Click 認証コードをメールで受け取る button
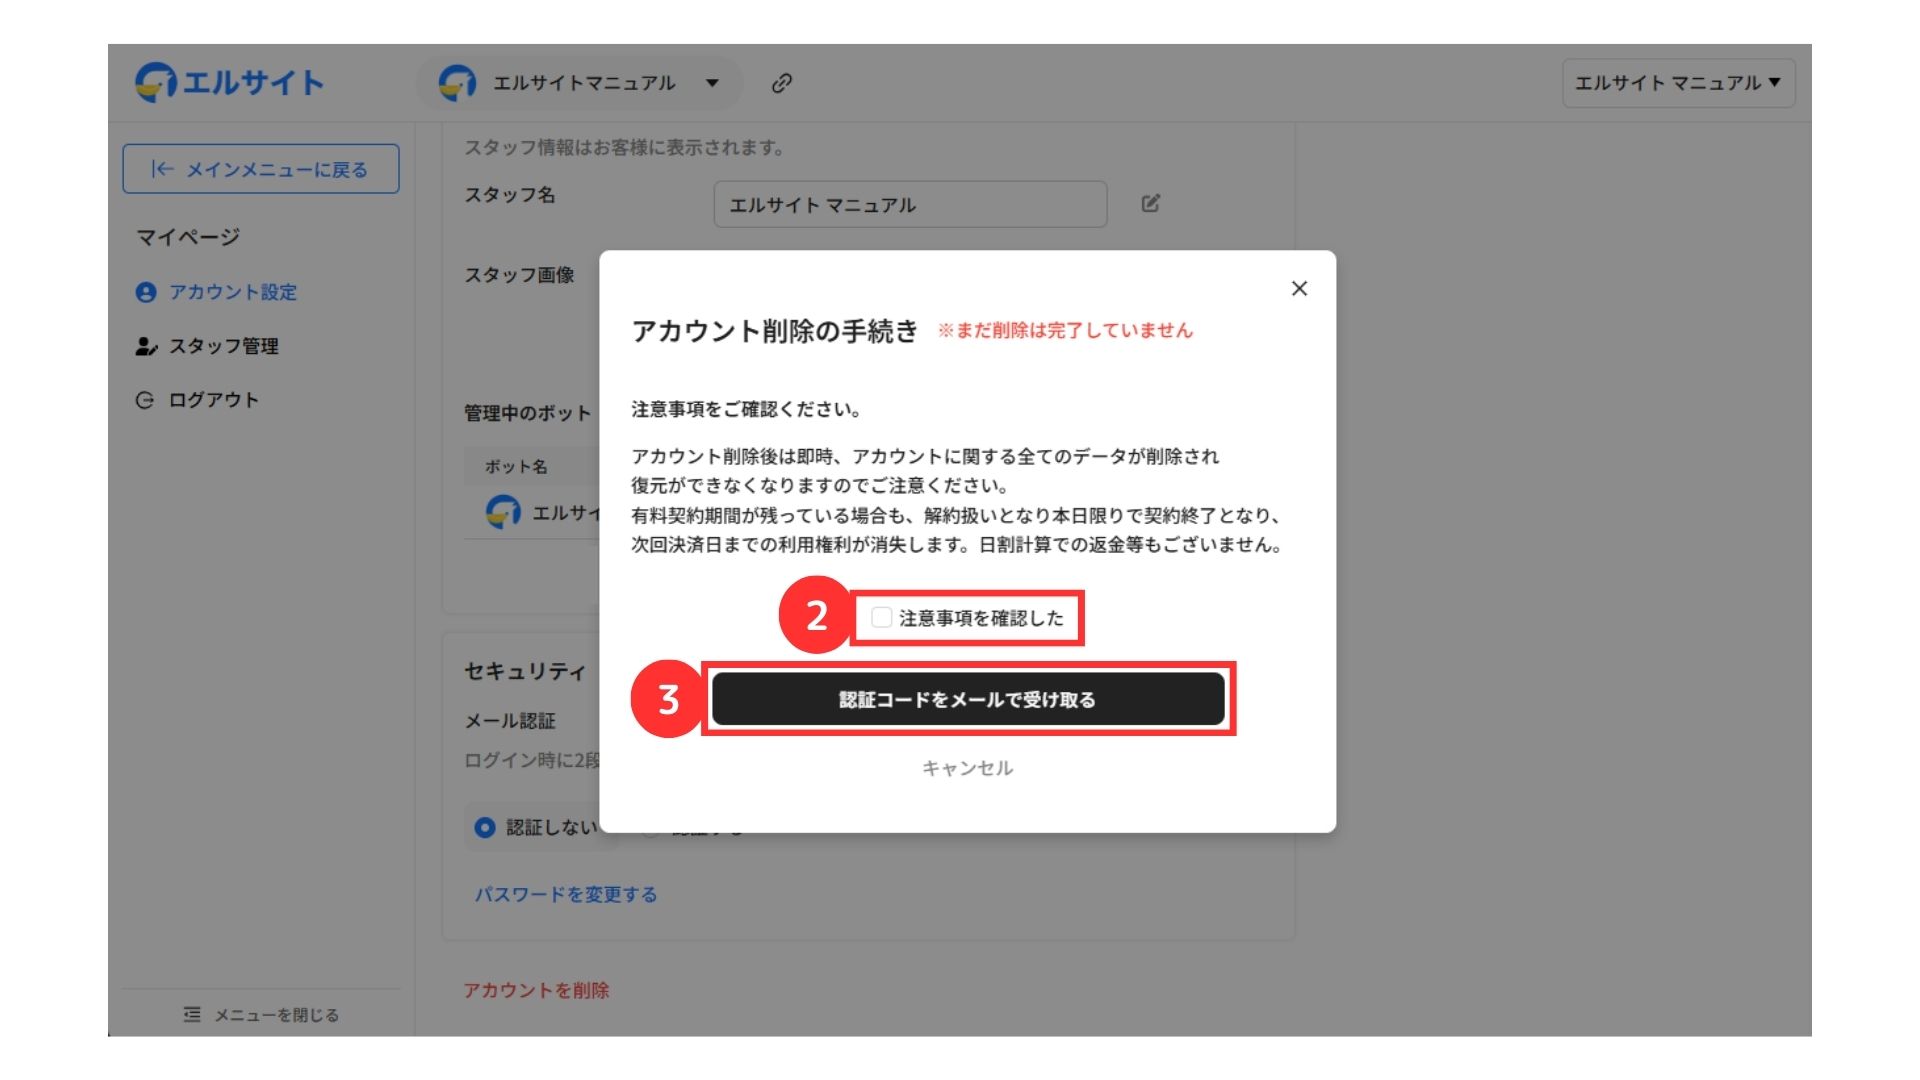1920x1080 pixels. click(x=967, y=699)
